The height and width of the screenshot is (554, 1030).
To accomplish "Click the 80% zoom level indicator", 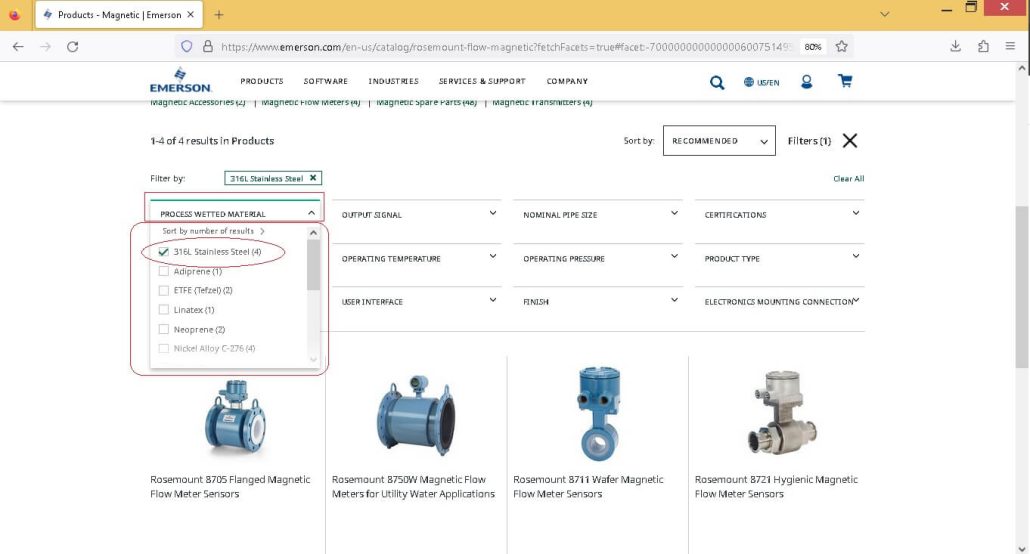I will click(x=813, y=47).
